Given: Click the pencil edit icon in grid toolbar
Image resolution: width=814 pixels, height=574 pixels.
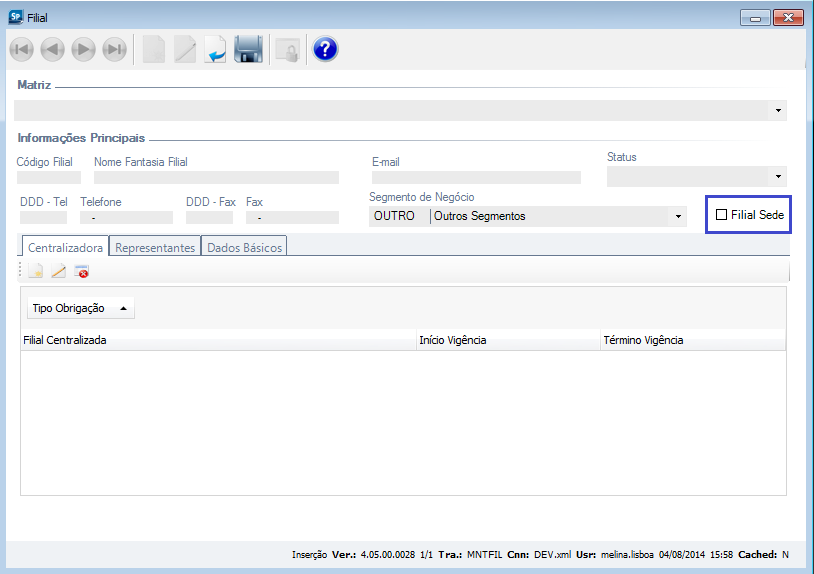Looking at the screenshot, I should tap(58, 271).
